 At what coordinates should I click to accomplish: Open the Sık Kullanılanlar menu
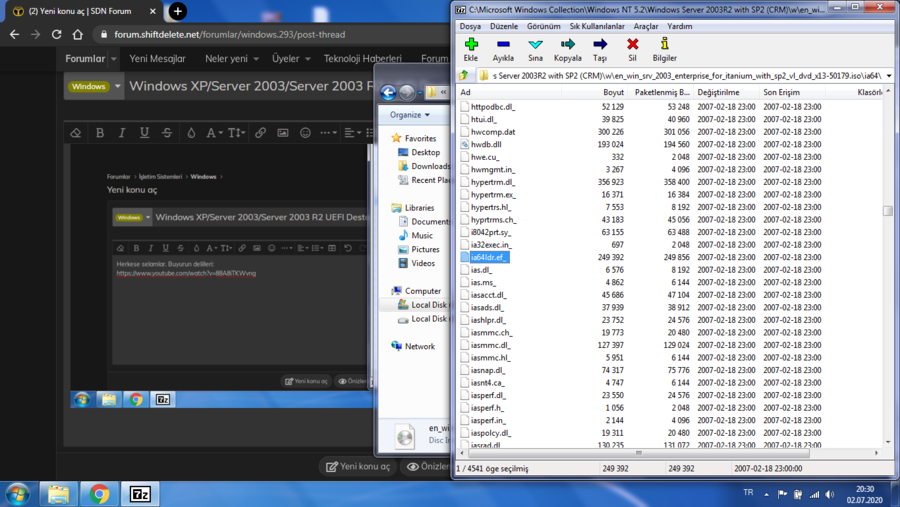point(597,26)
